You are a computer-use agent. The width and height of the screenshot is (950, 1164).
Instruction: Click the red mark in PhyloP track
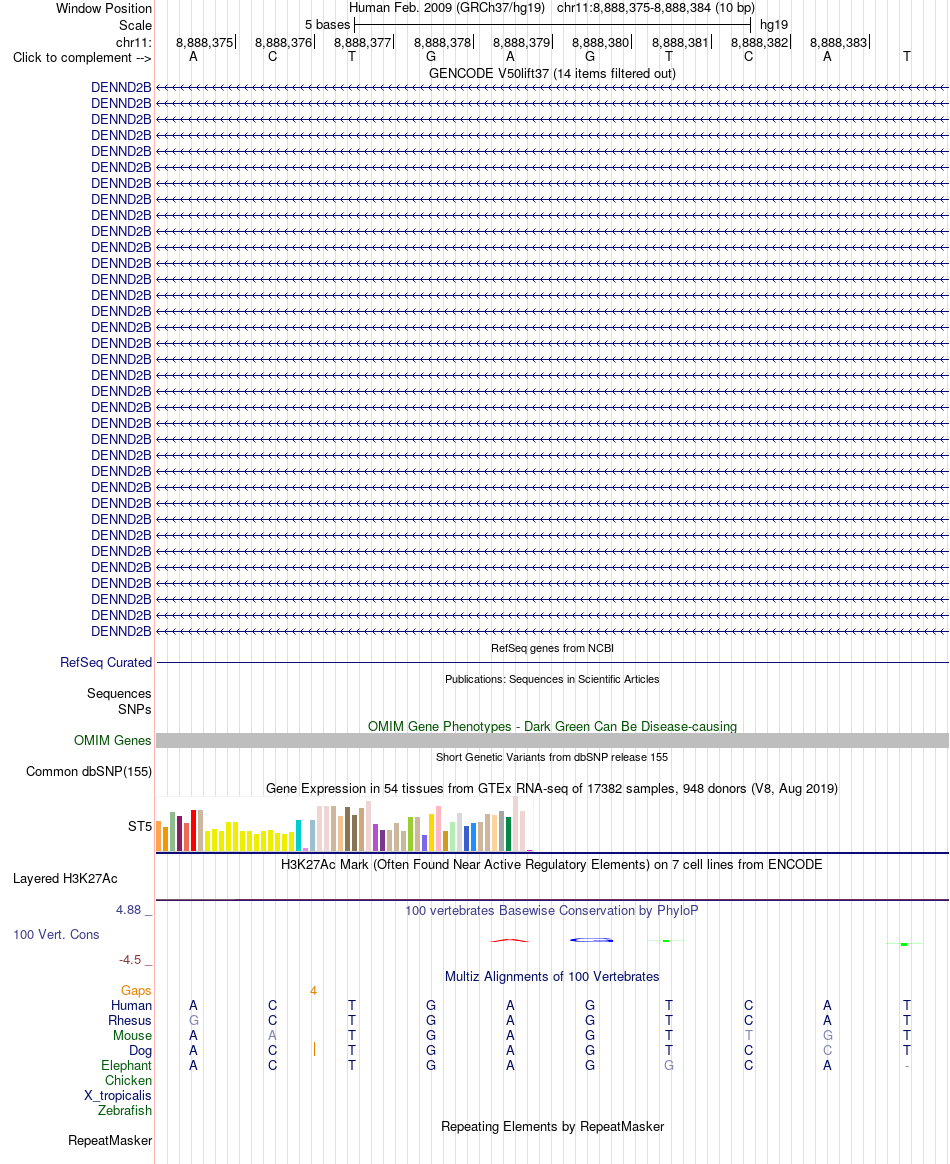510,941
